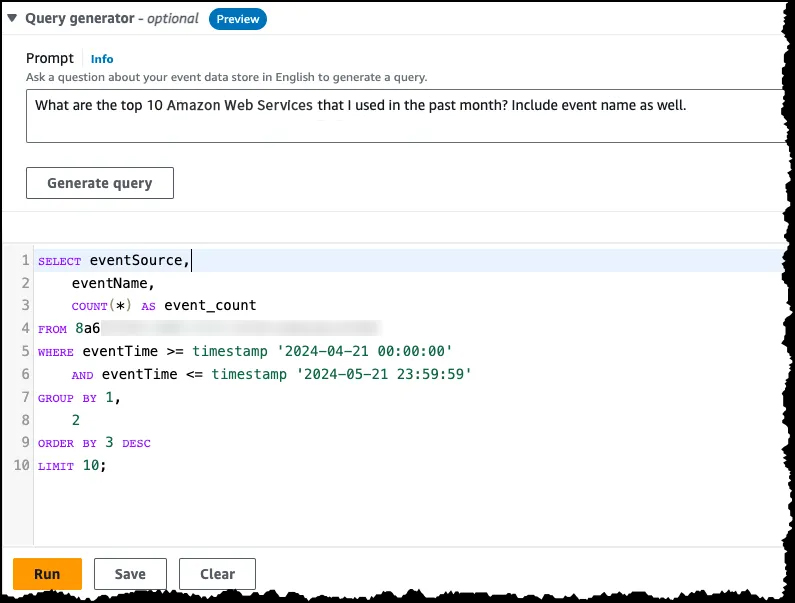Viewport: 795px width, 603px height.
Task: Click the LIMIT 10 line
Action: [72, 465]
